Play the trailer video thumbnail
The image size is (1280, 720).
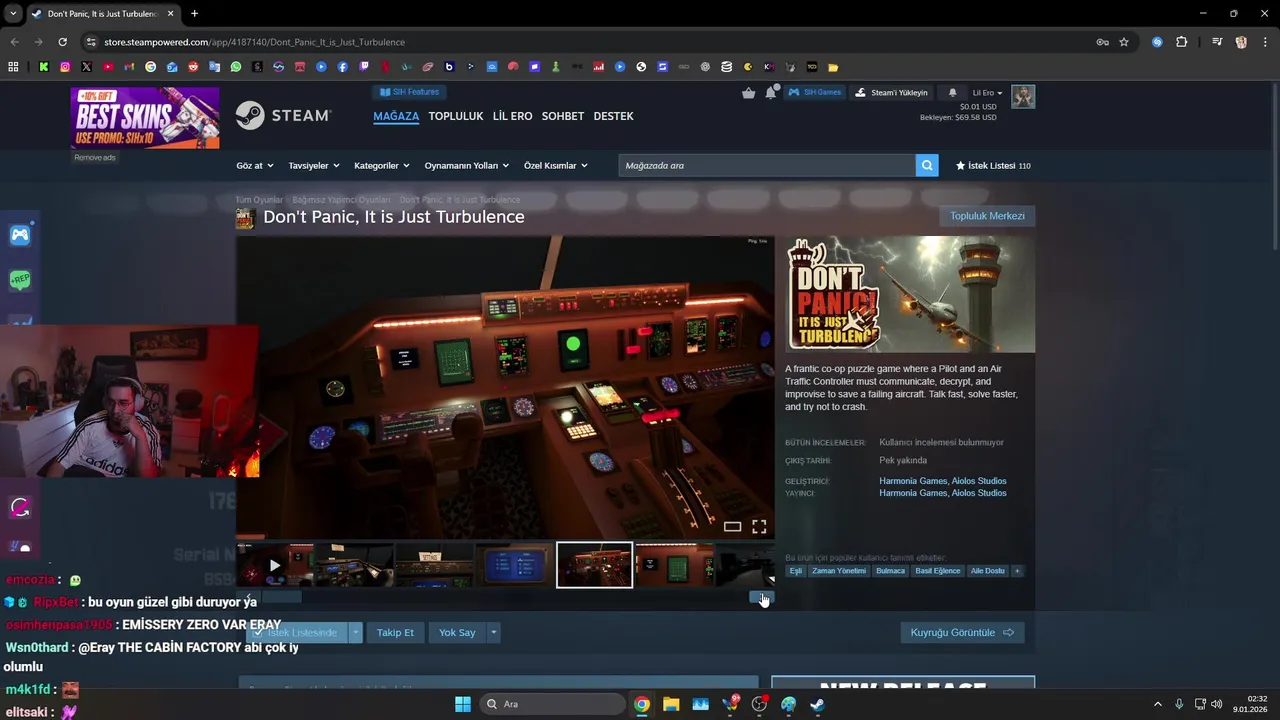pyautogui.click(x=275, y=566)
